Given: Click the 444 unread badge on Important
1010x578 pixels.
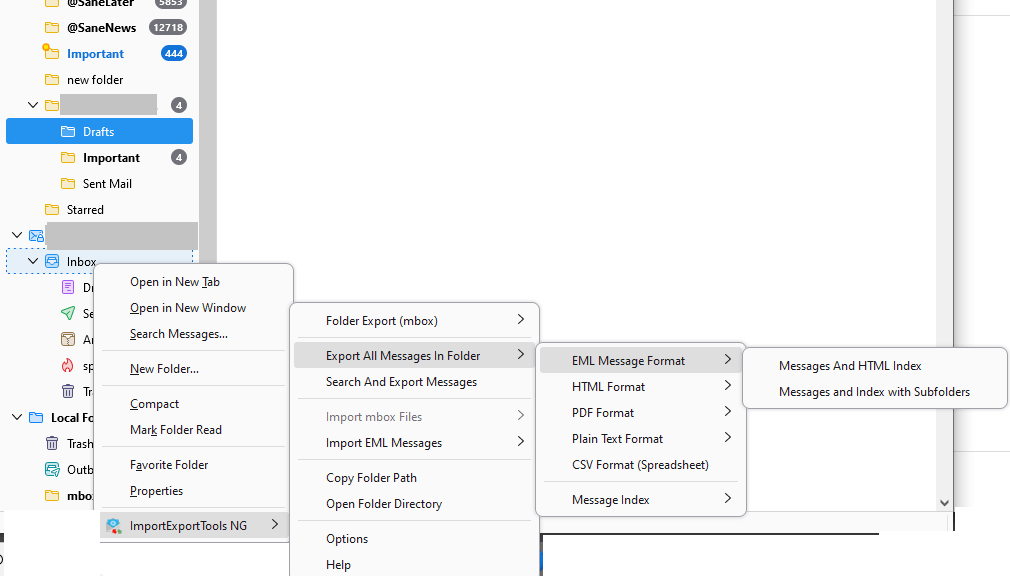Looking at the screenshot, I should click(174, 53).
